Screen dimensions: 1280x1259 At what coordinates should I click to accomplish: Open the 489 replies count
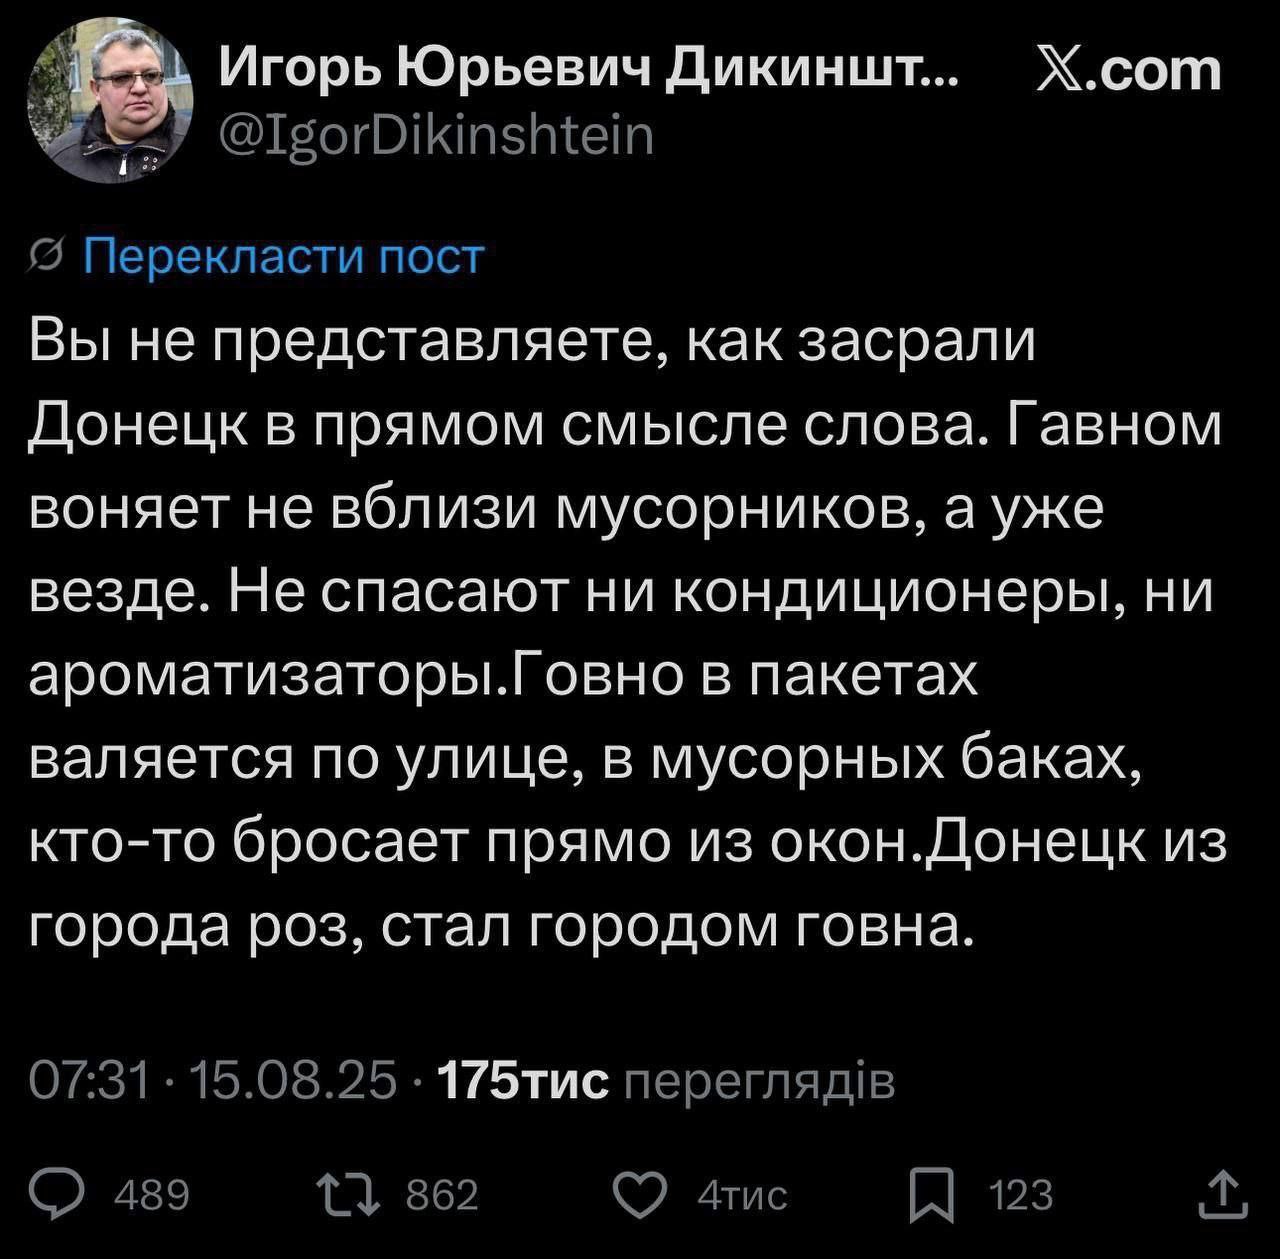coord(152,1195)
